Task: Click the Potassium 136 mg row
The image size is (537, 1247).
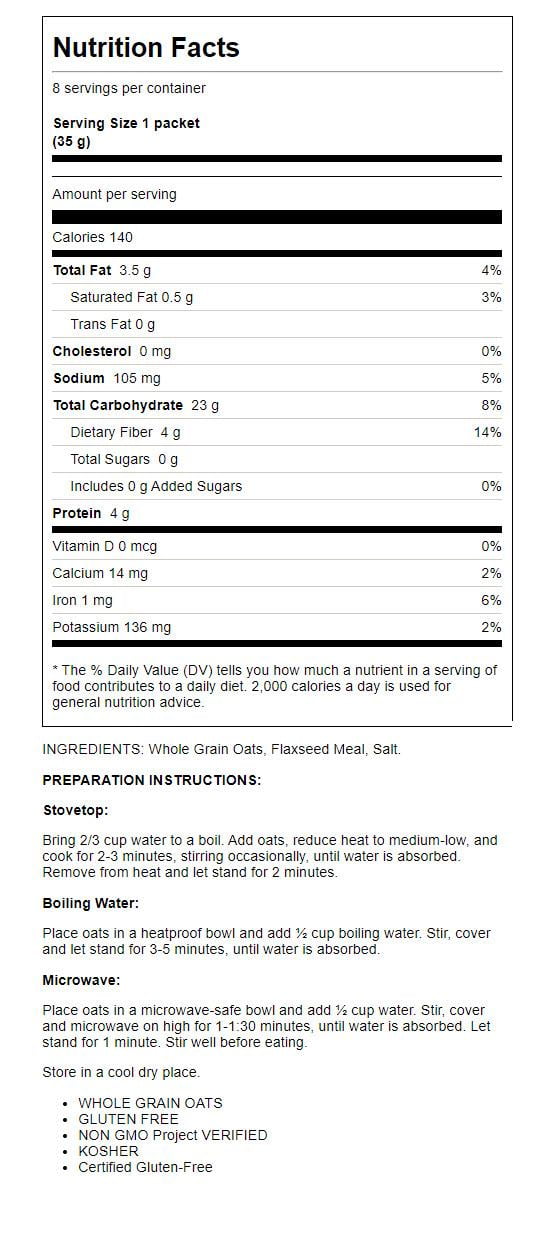Action: click(277, 627)
